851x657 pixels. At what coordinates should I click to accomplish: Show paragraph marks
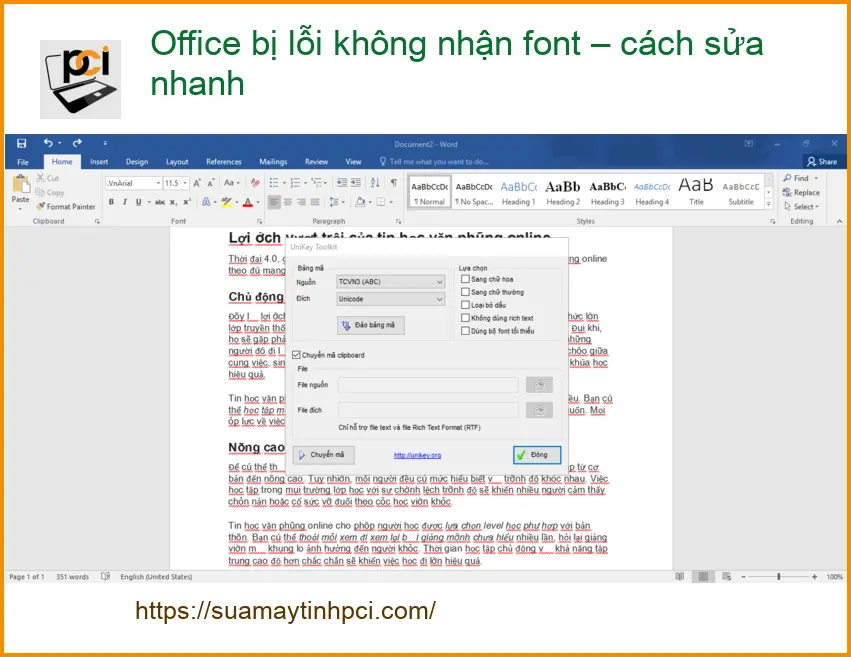394,183
